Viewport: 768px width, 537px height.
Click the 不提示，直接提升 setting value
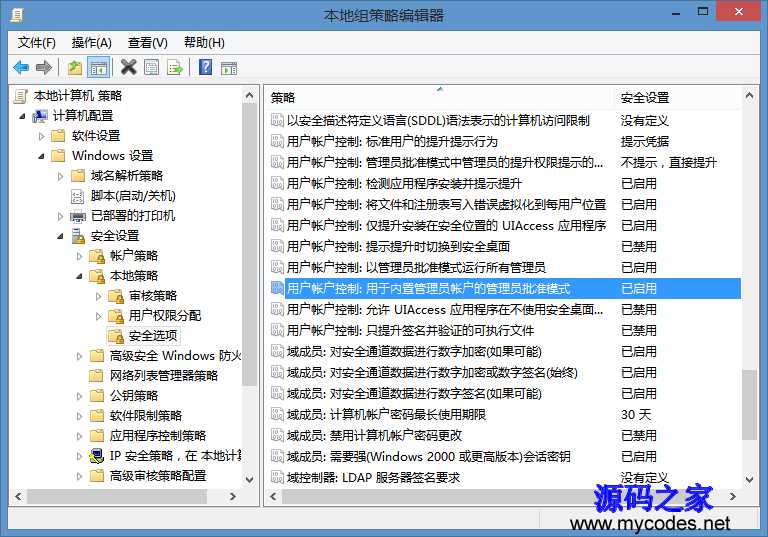tap(669, 163)
